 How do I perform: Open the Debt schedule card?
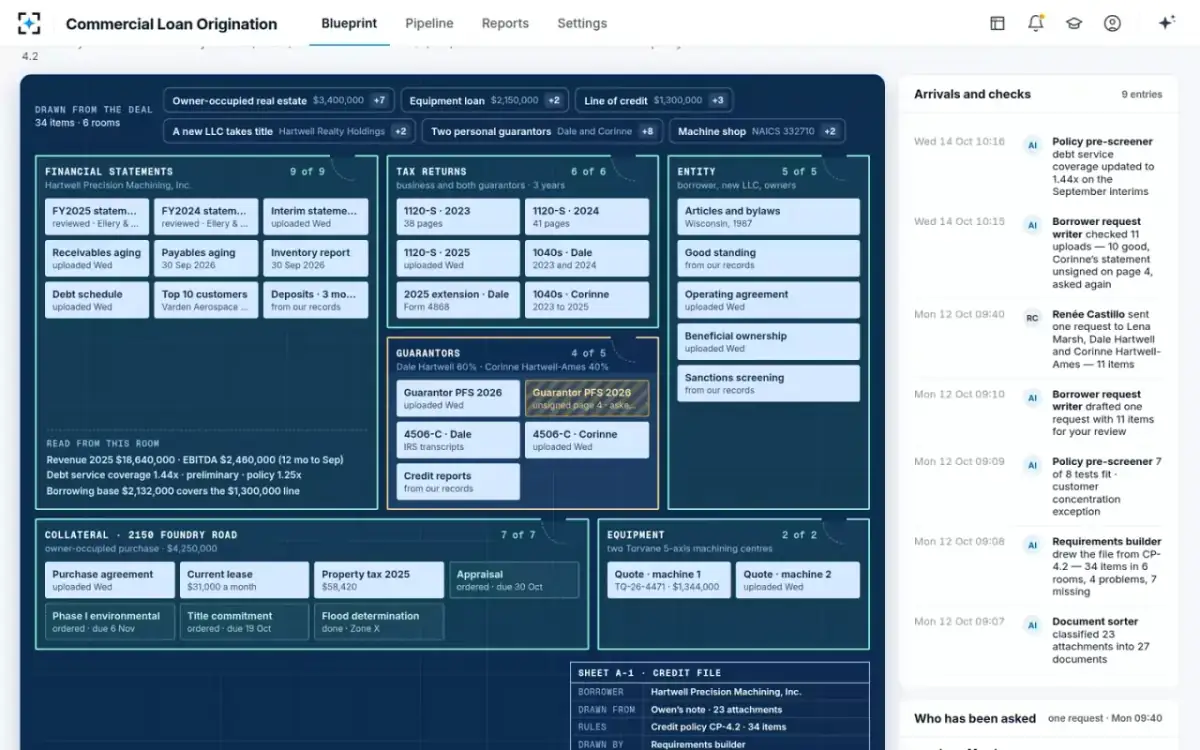tap(97, 300)
